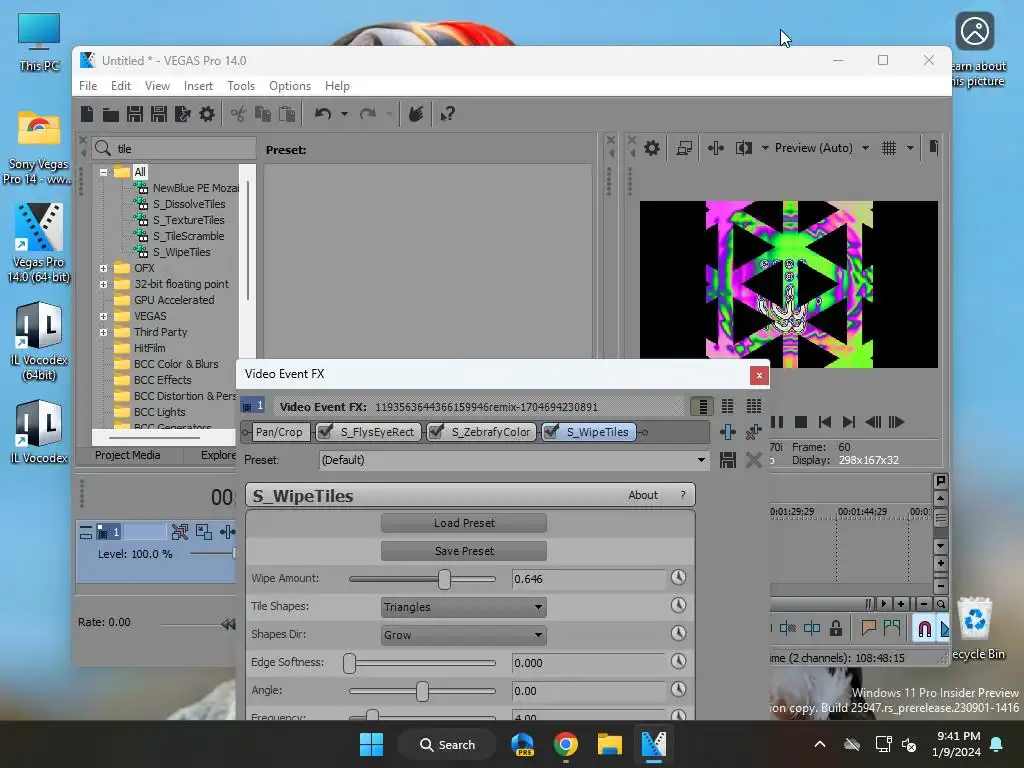Step to the next frame

pyautogui.click(x=897, y=423)
